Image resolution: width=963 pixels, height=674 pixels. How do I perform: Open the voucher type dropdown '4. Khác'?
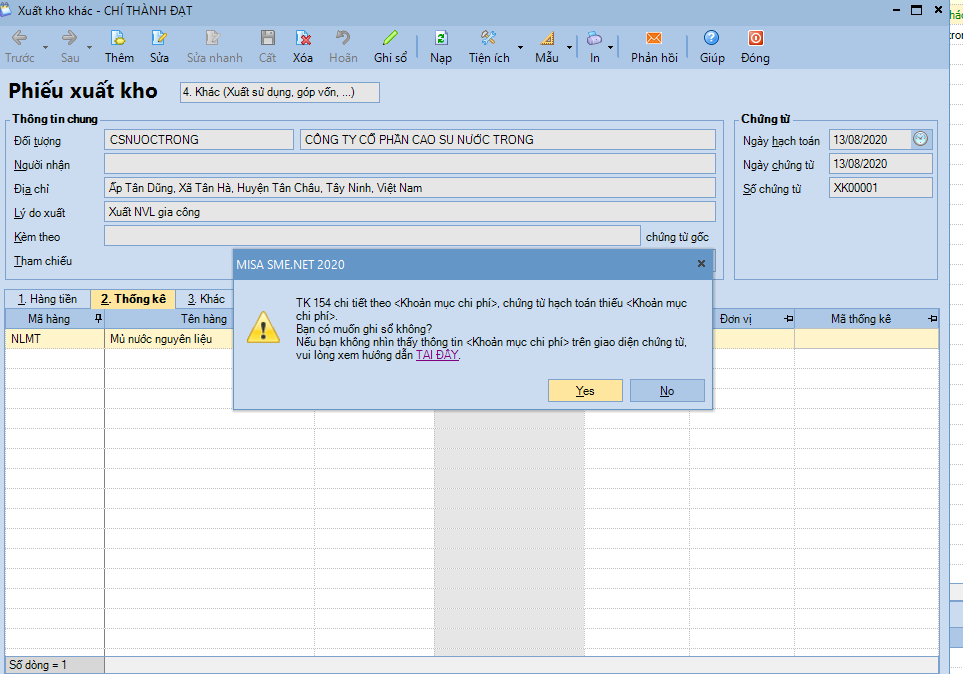(x=279, y=92)
